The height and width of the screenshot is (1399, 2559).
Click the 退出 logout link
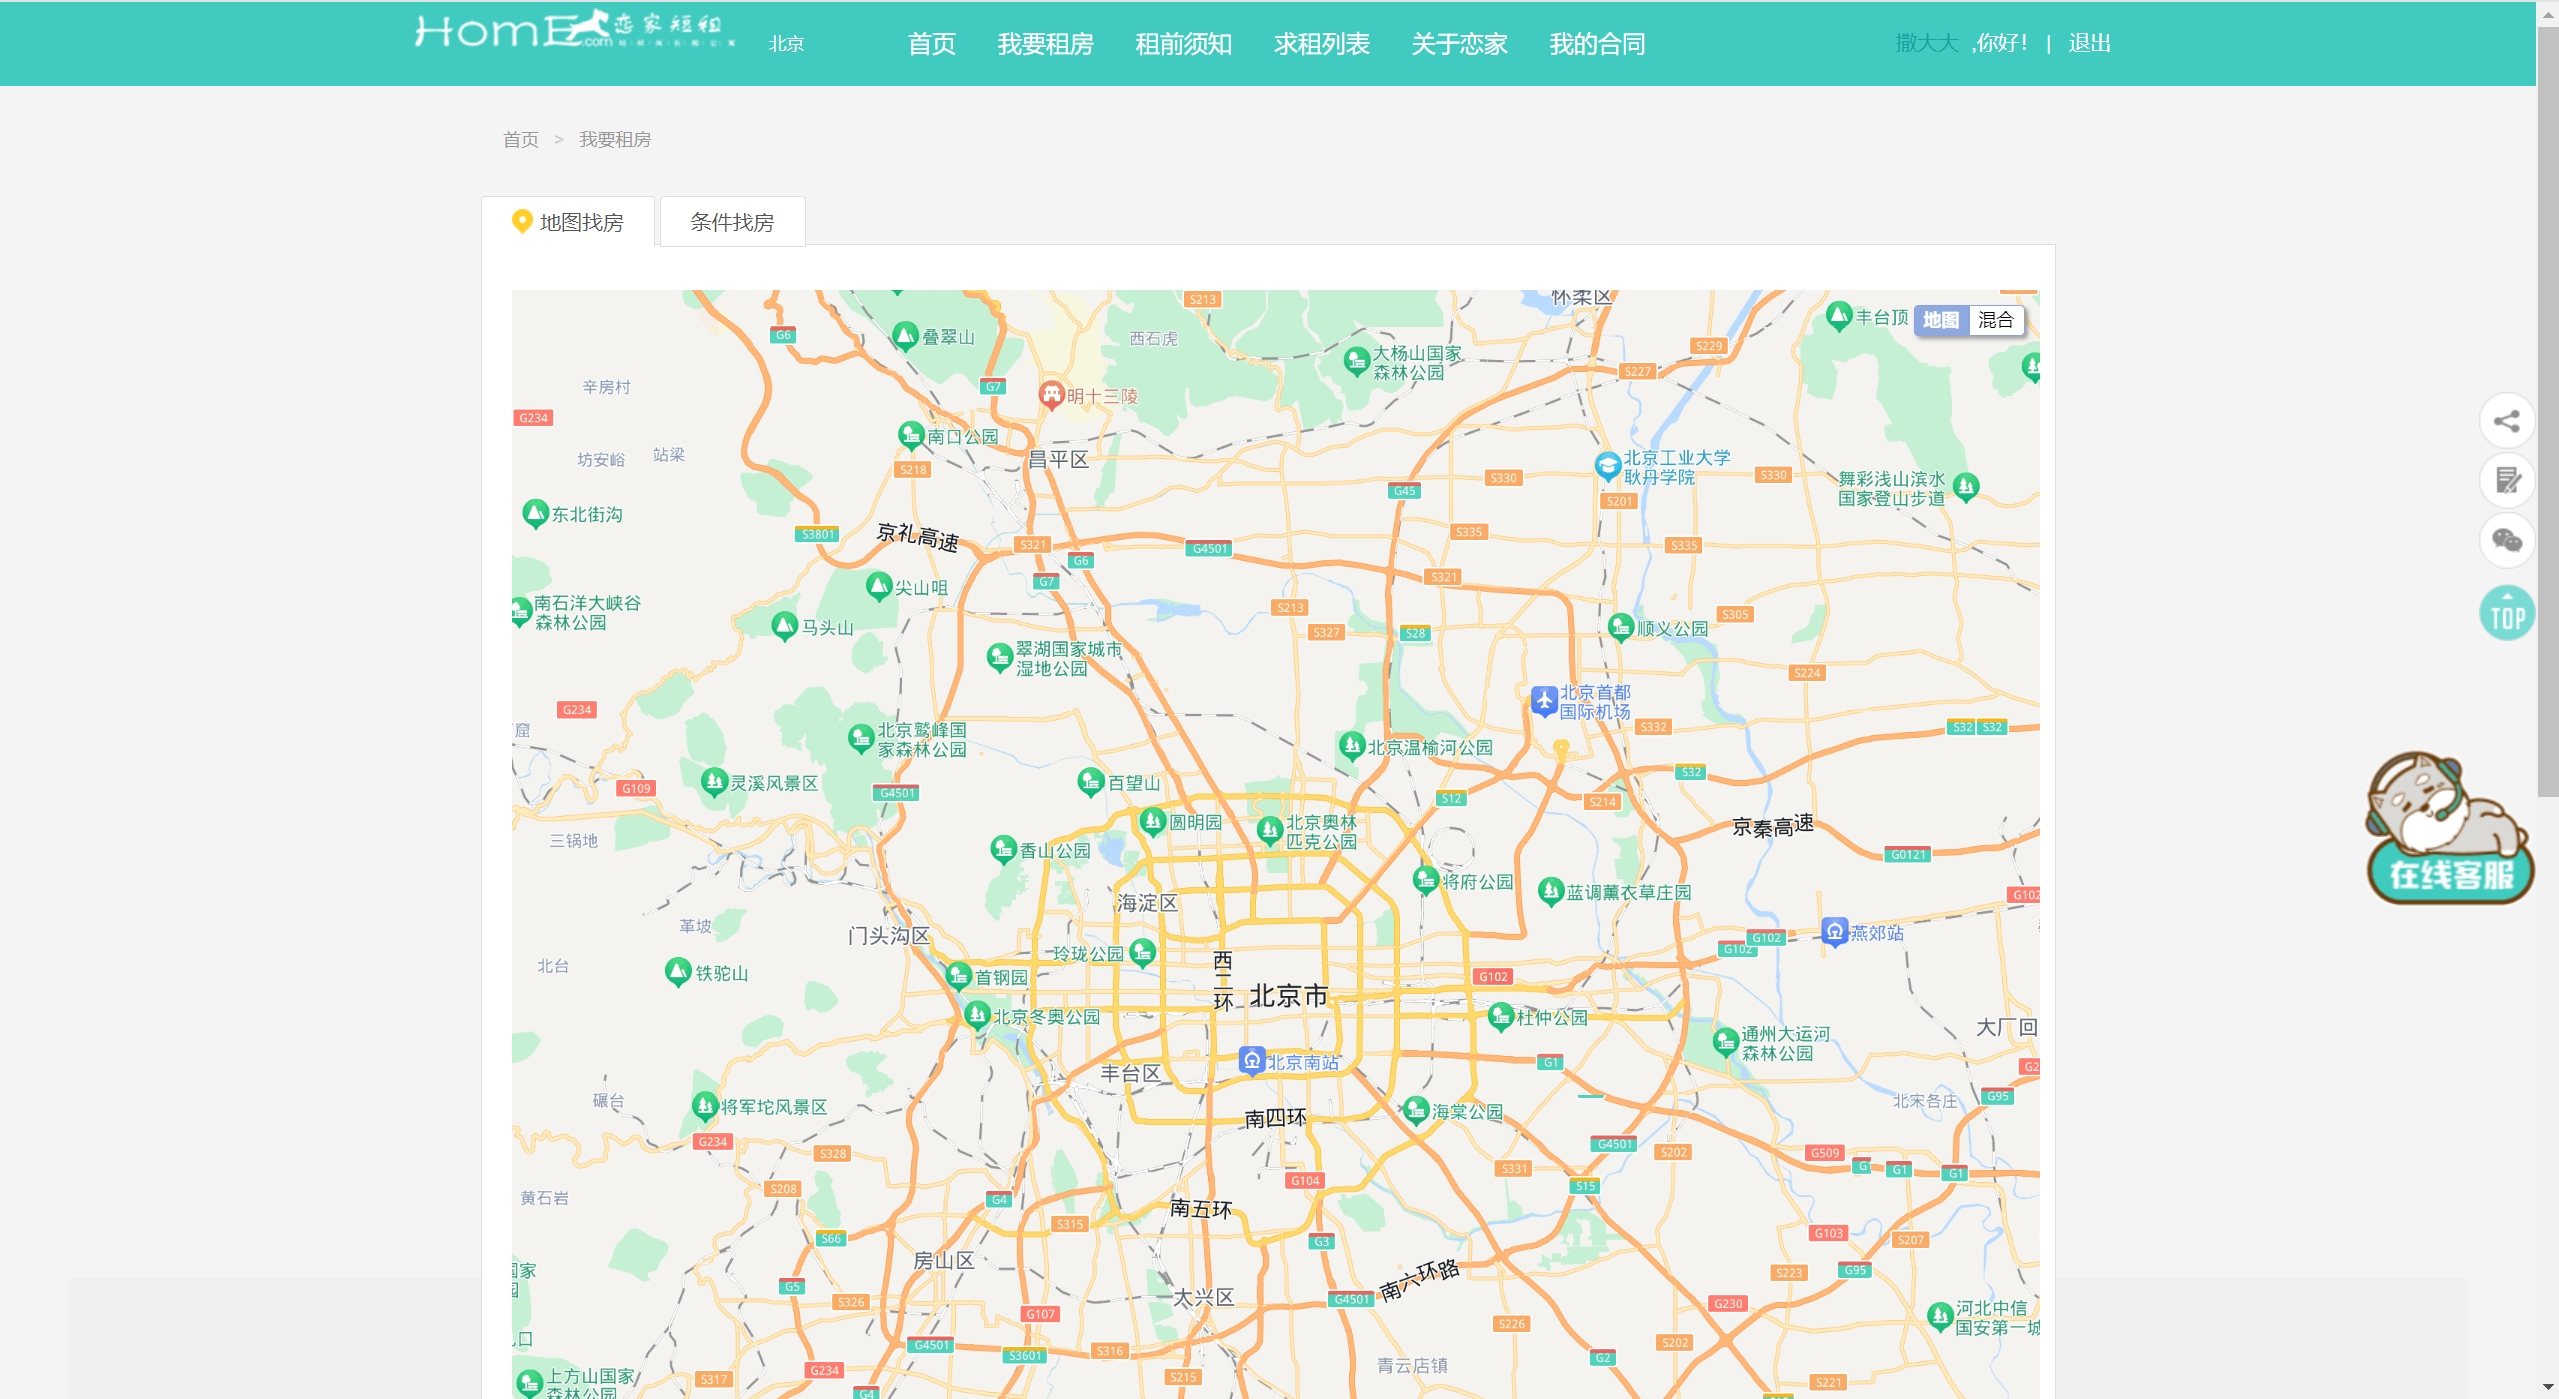click(x=2089, y=43)
